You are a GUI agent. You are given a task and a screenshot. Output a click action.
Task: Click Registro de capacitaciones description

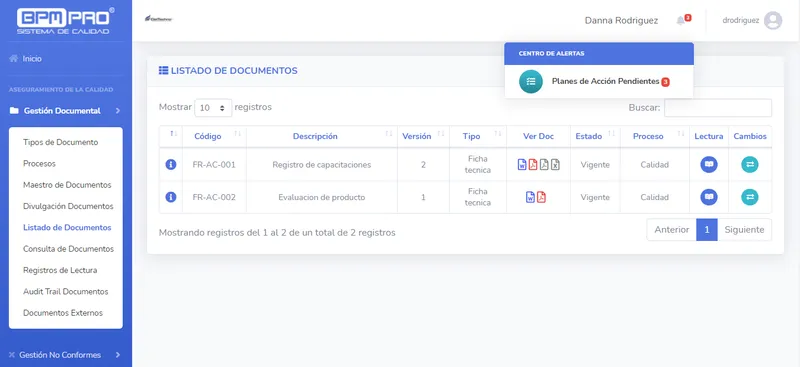tap(322, 164)
